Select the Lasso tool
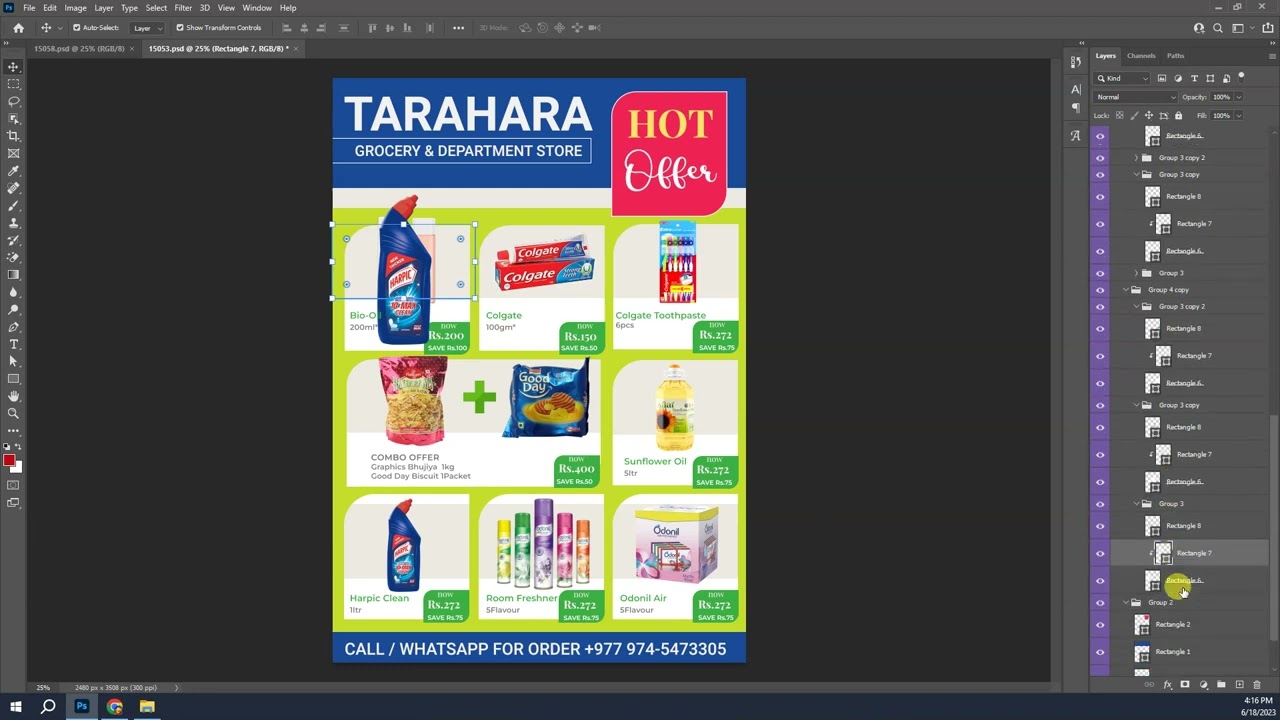This screenshot has height=720, width=1280. pos(14,101)
